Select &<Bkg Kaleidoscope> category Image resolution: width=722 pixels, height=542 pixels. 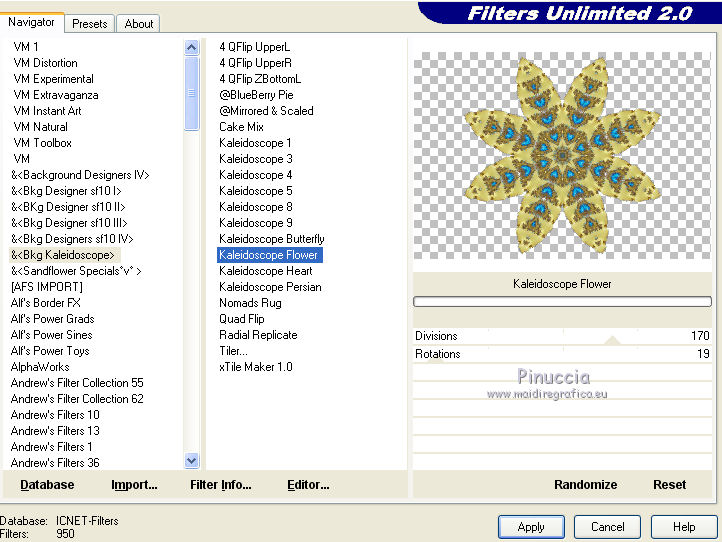tap(63, 255)
